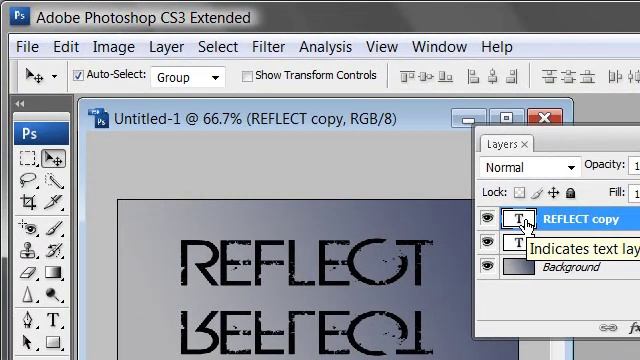Select the Dodge tool
This screenshot has width=640, height=360.
[x=53, y=294]
